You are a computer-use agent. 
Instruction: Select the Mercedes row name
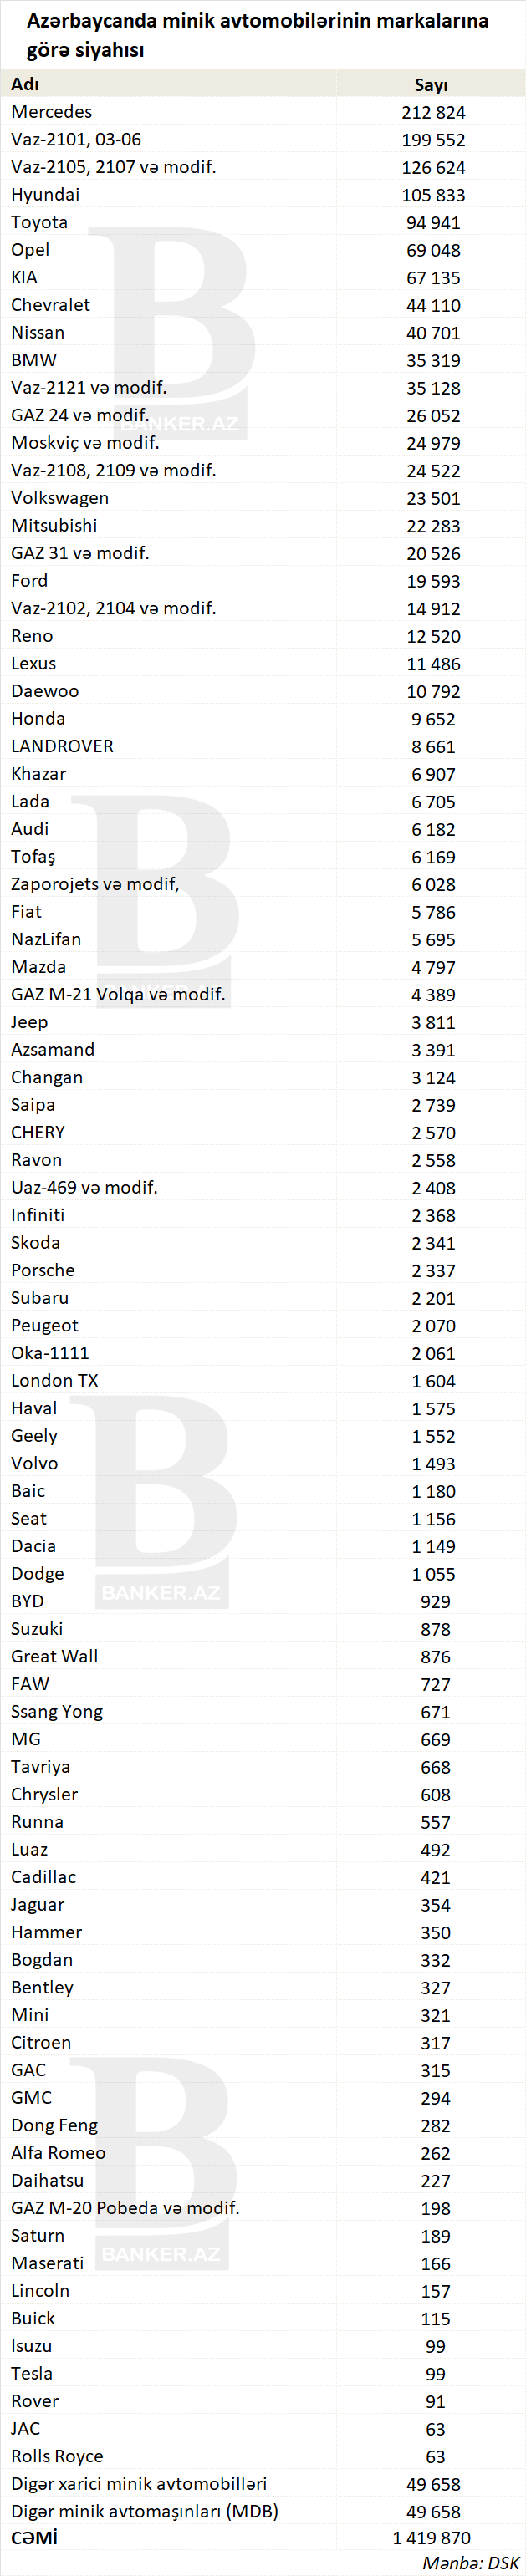click(x=51, y=112)
